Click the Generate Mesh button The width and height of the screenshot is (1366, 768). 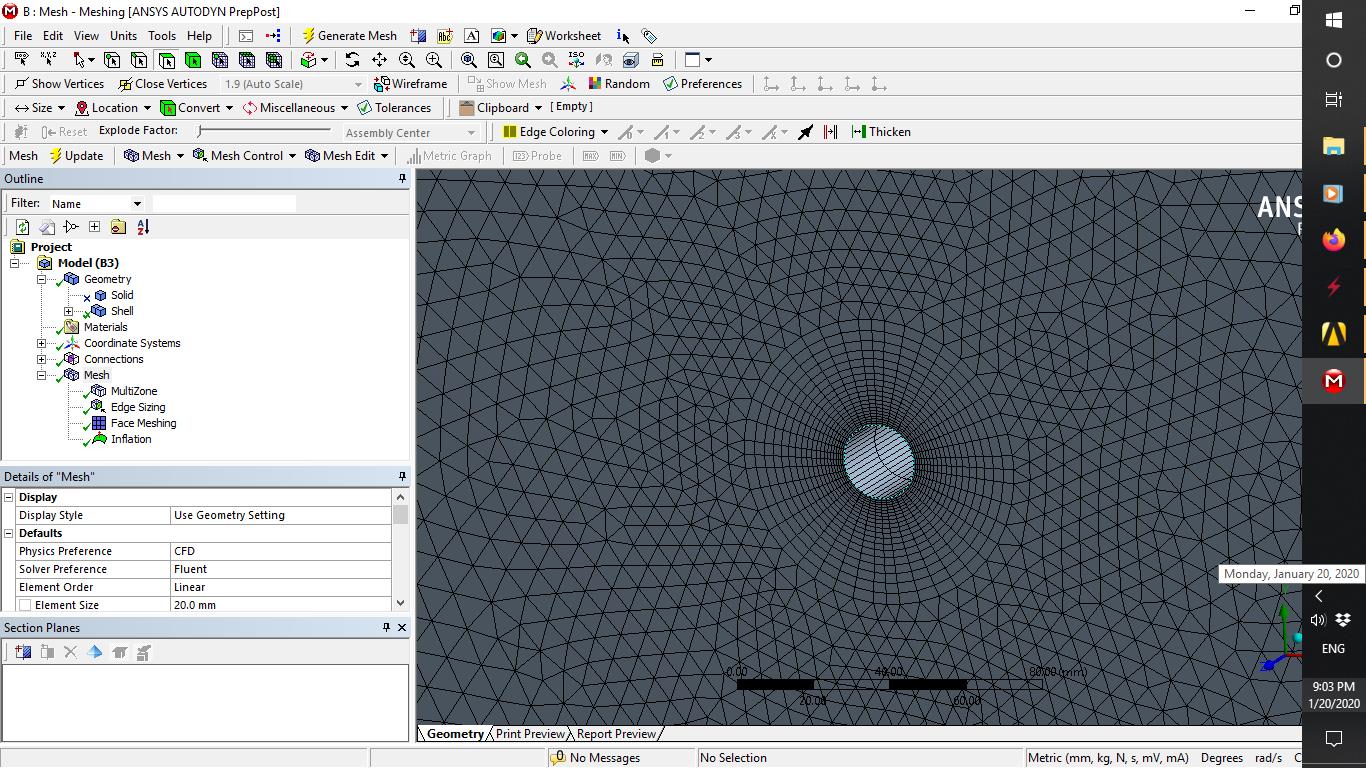pos(349,36)
